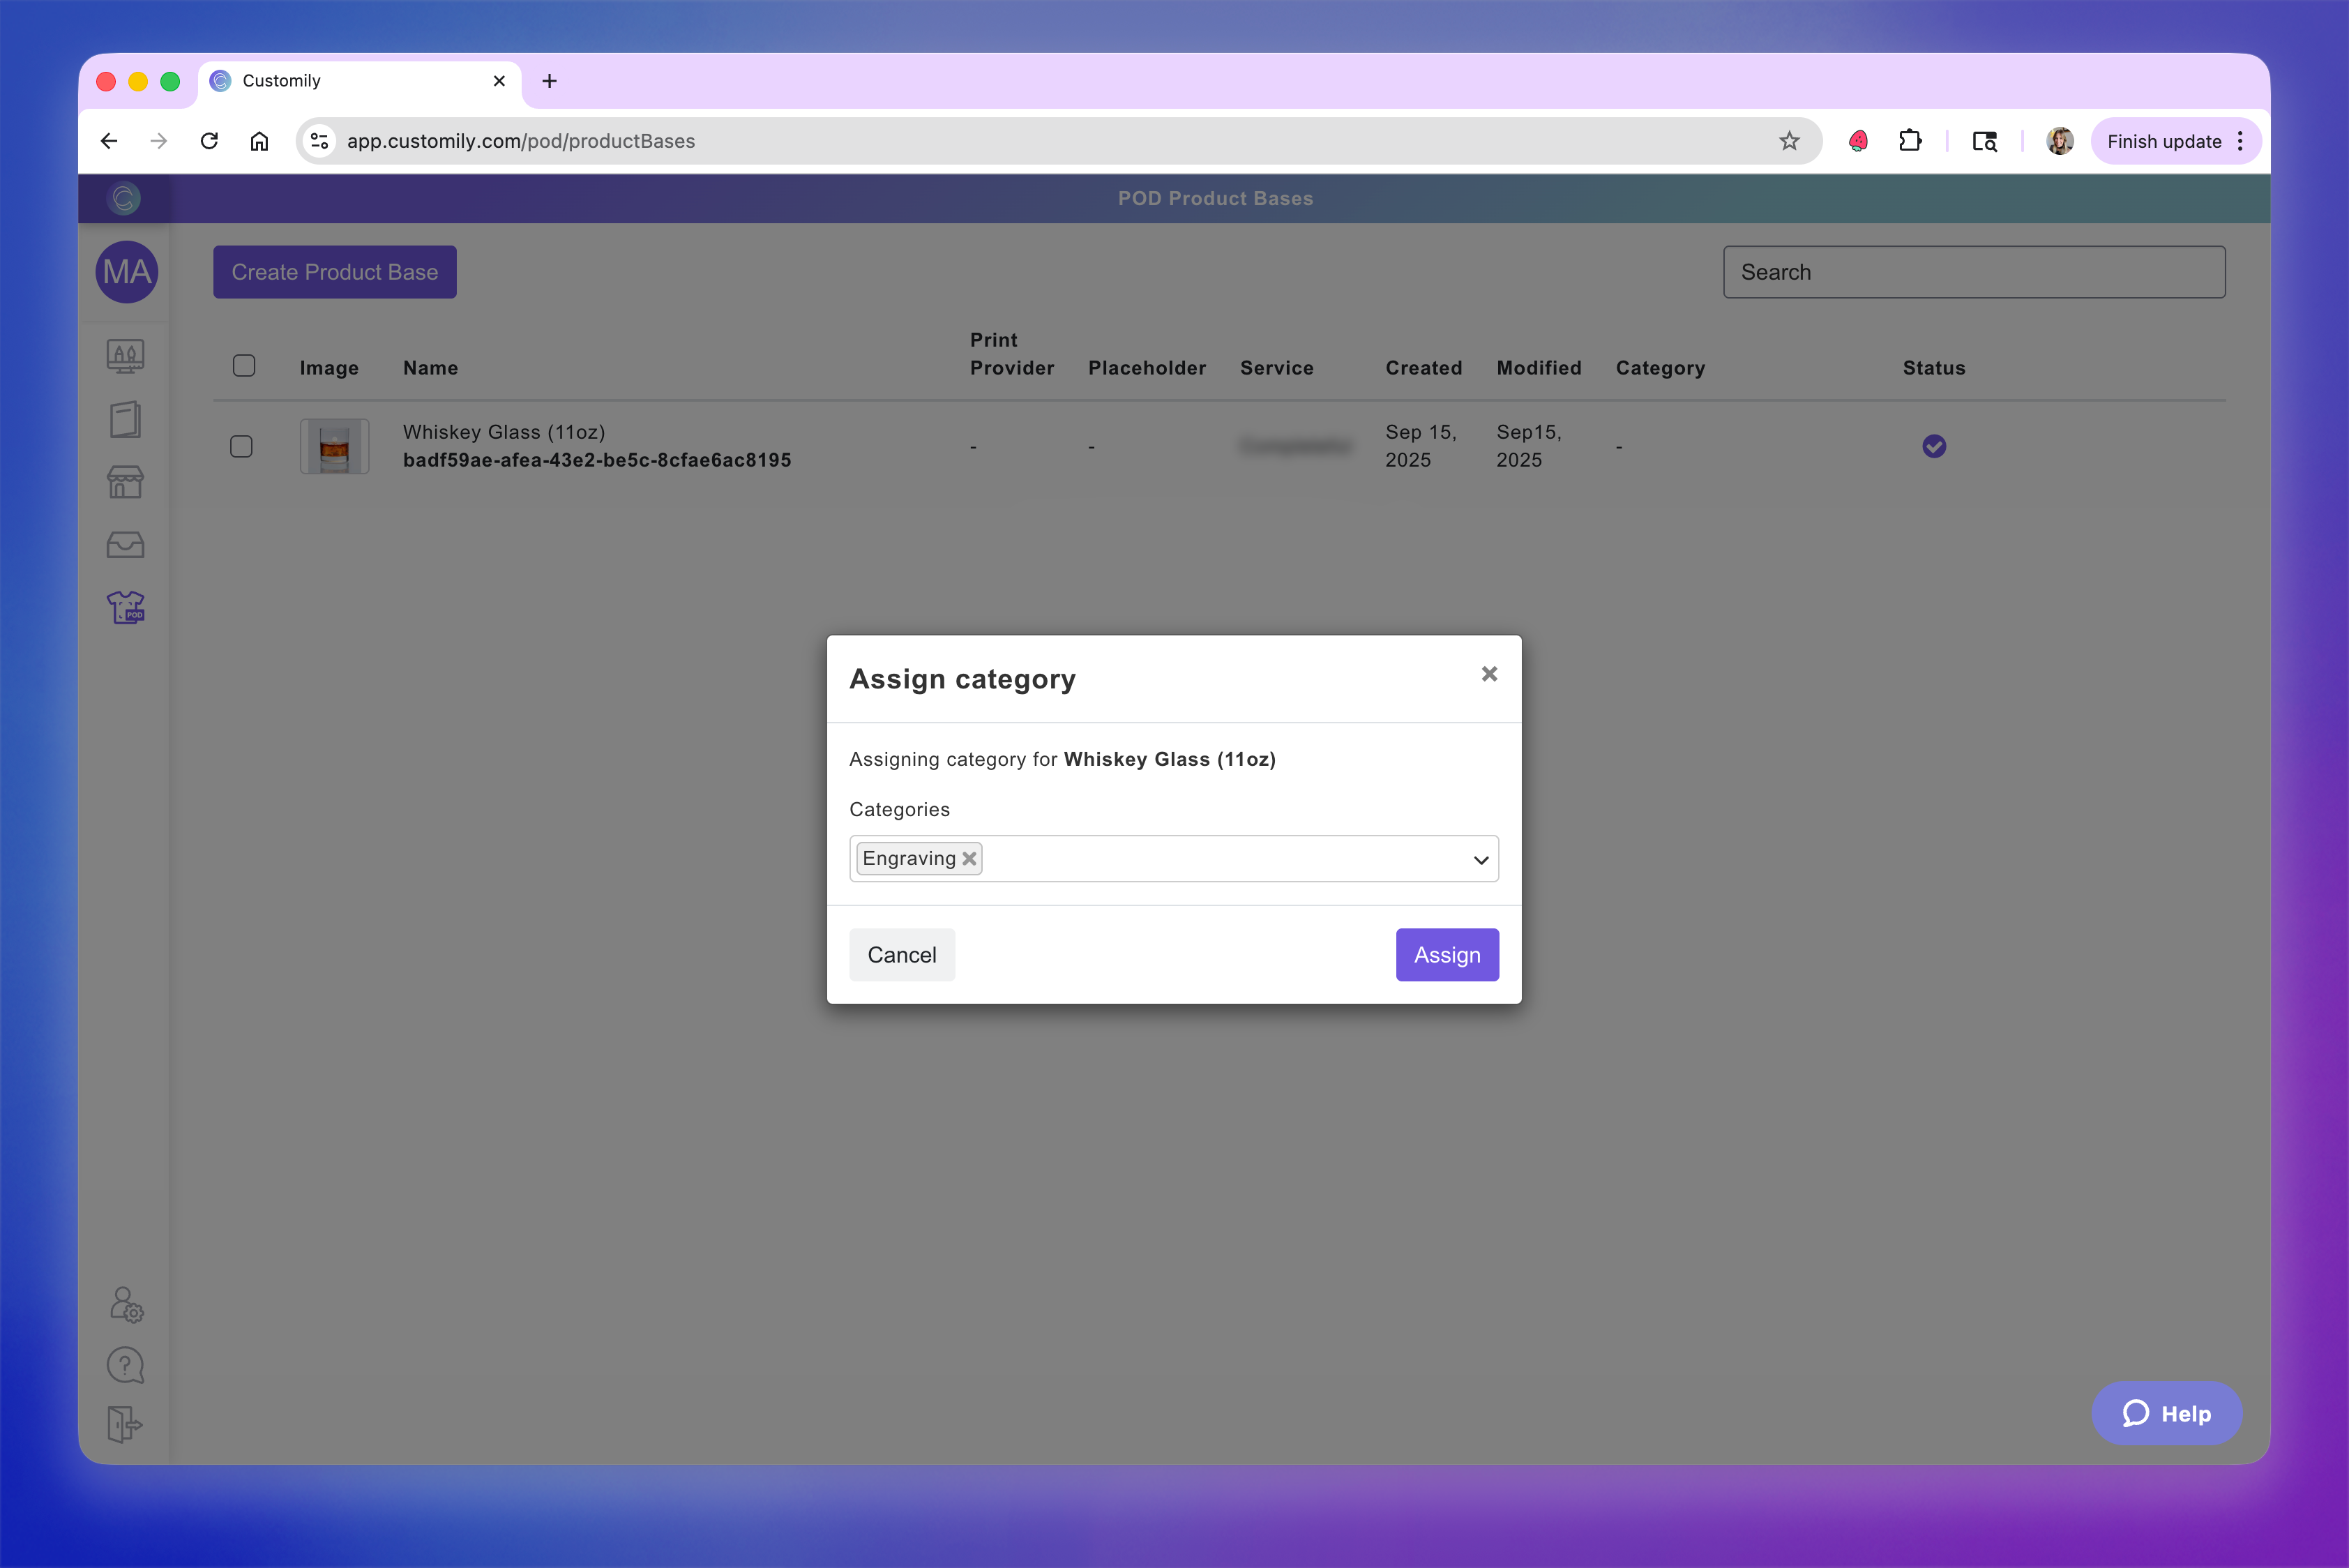2349x1568 pixels.
Task: Click the Search input field
Action: click(1973, 272)
